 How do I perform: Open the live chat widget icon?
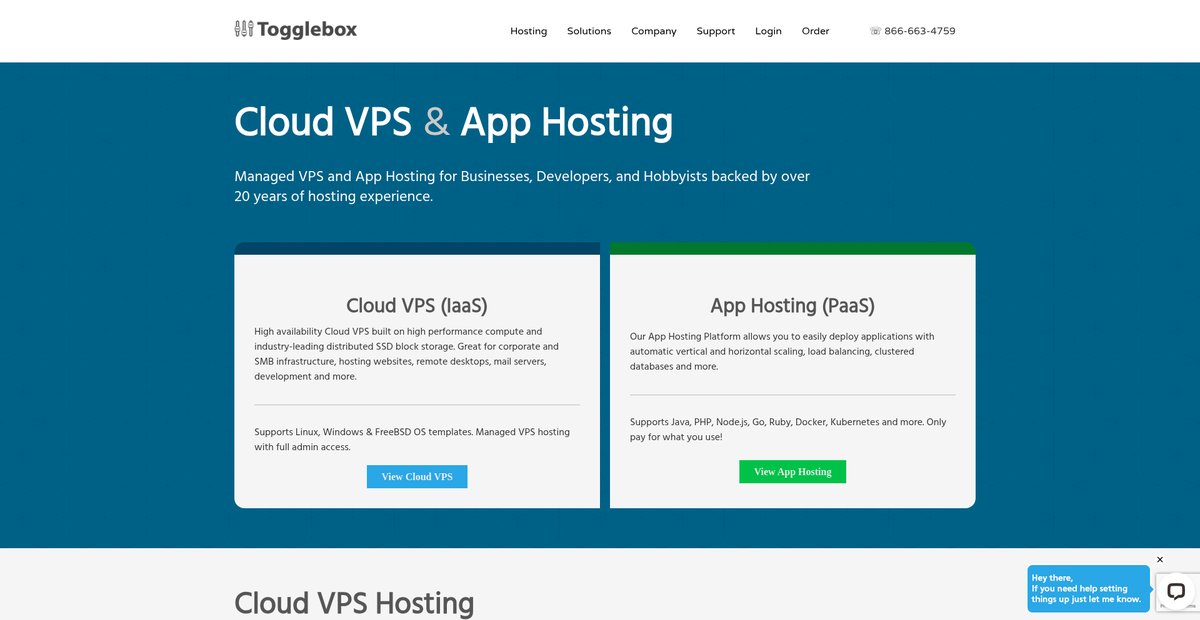[1176, 590]
